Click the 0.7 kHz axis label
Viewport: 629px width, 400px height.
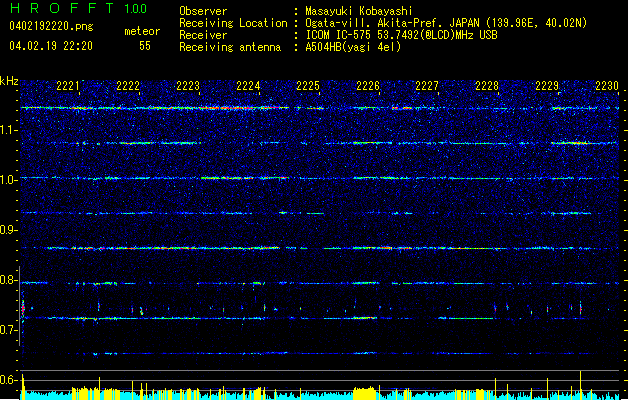coord(8,330)
